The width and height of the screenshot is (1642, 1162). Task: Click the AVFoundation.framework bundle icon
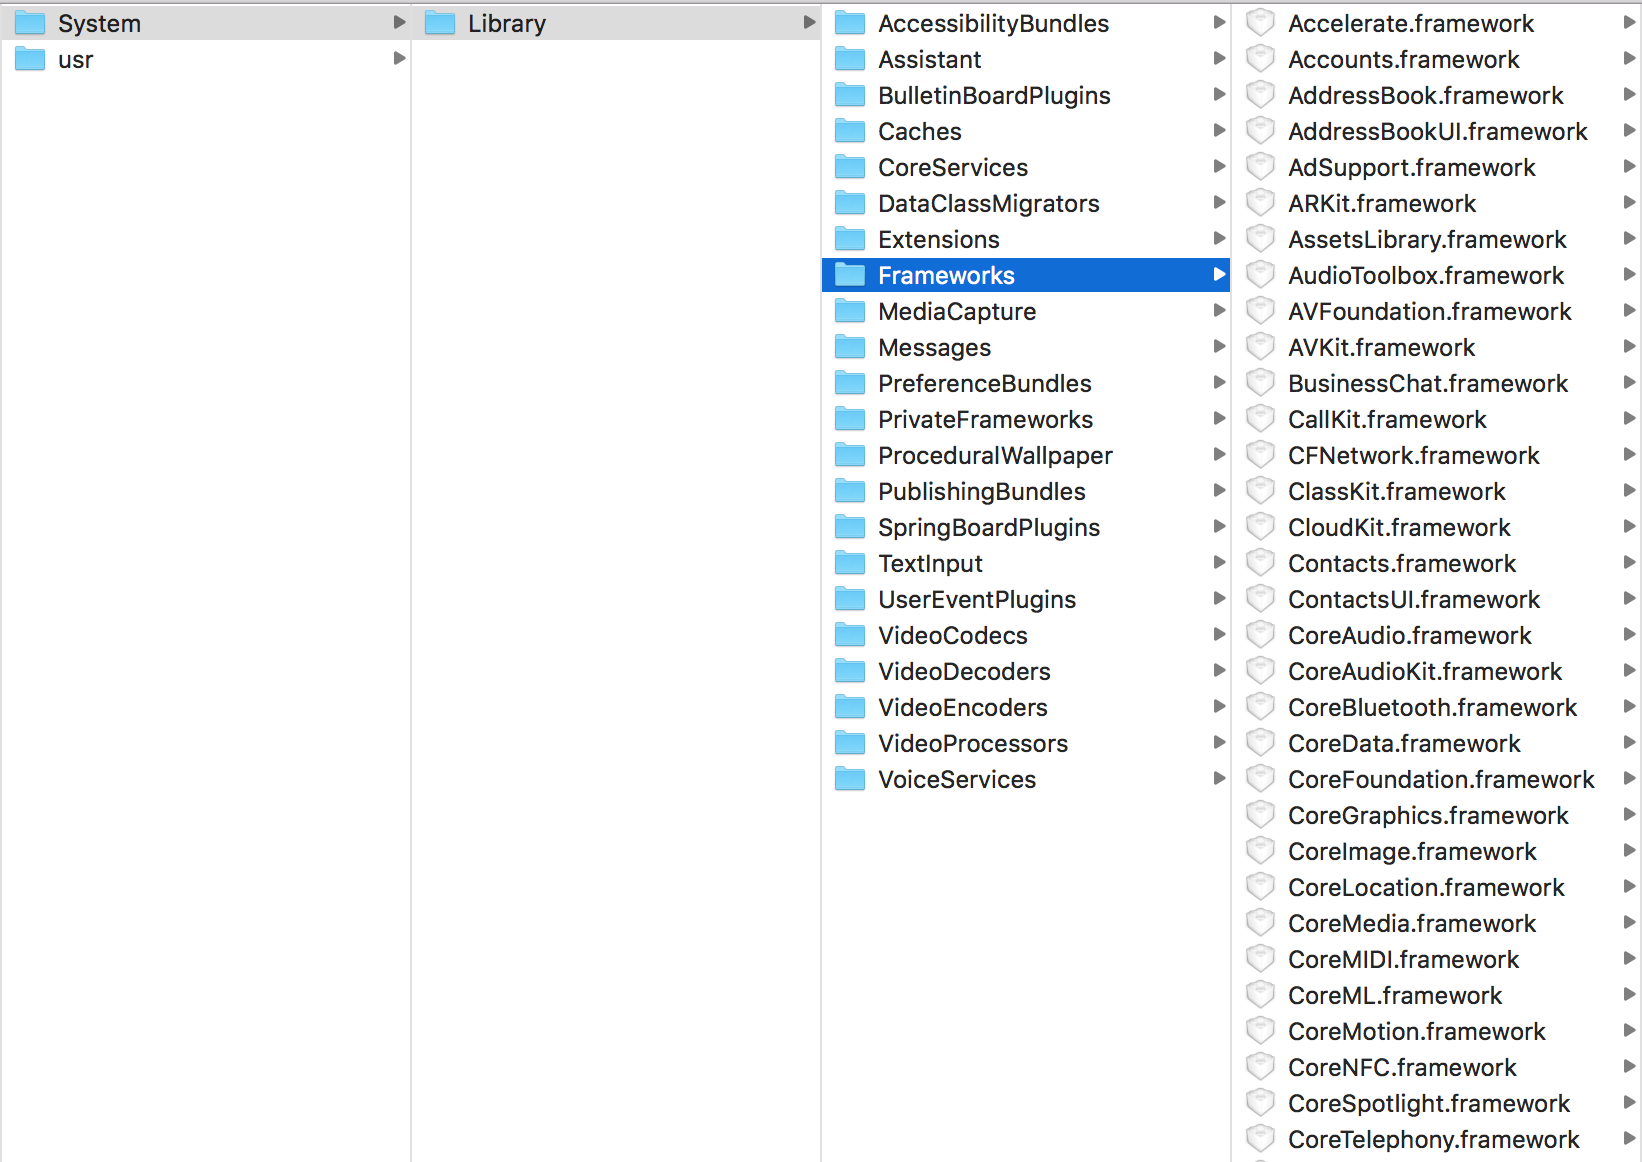pos(1260,311)
